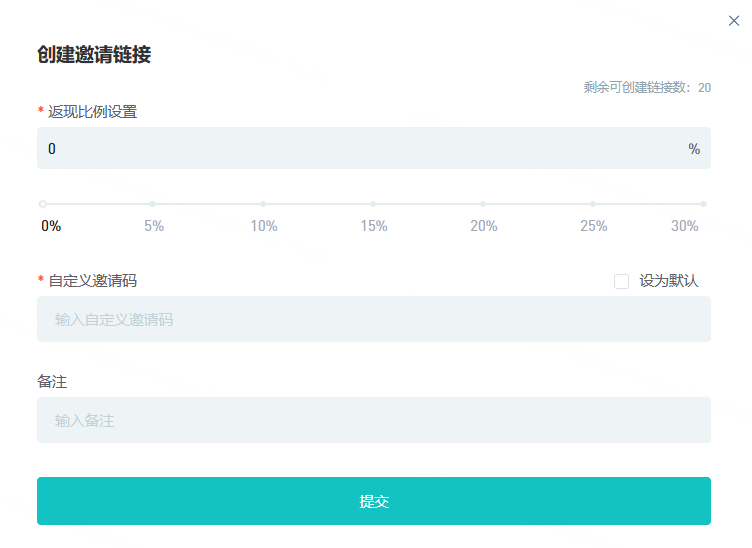Click the 创建邀请链接 dialog title
This screenshot has height=548, width=752.
[94, 55]
